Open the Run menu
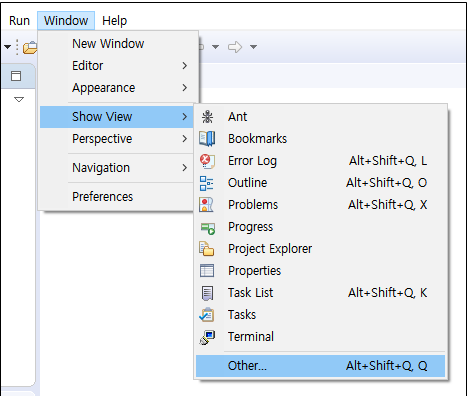Screen dimensions: 472x396 click(19, 21)
